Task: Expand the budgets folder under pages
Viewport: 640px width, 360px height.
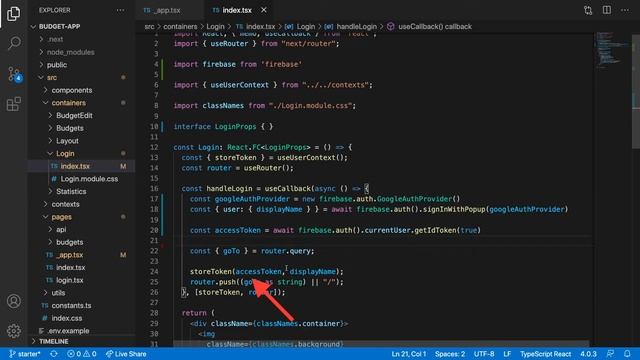Action: 82,242
